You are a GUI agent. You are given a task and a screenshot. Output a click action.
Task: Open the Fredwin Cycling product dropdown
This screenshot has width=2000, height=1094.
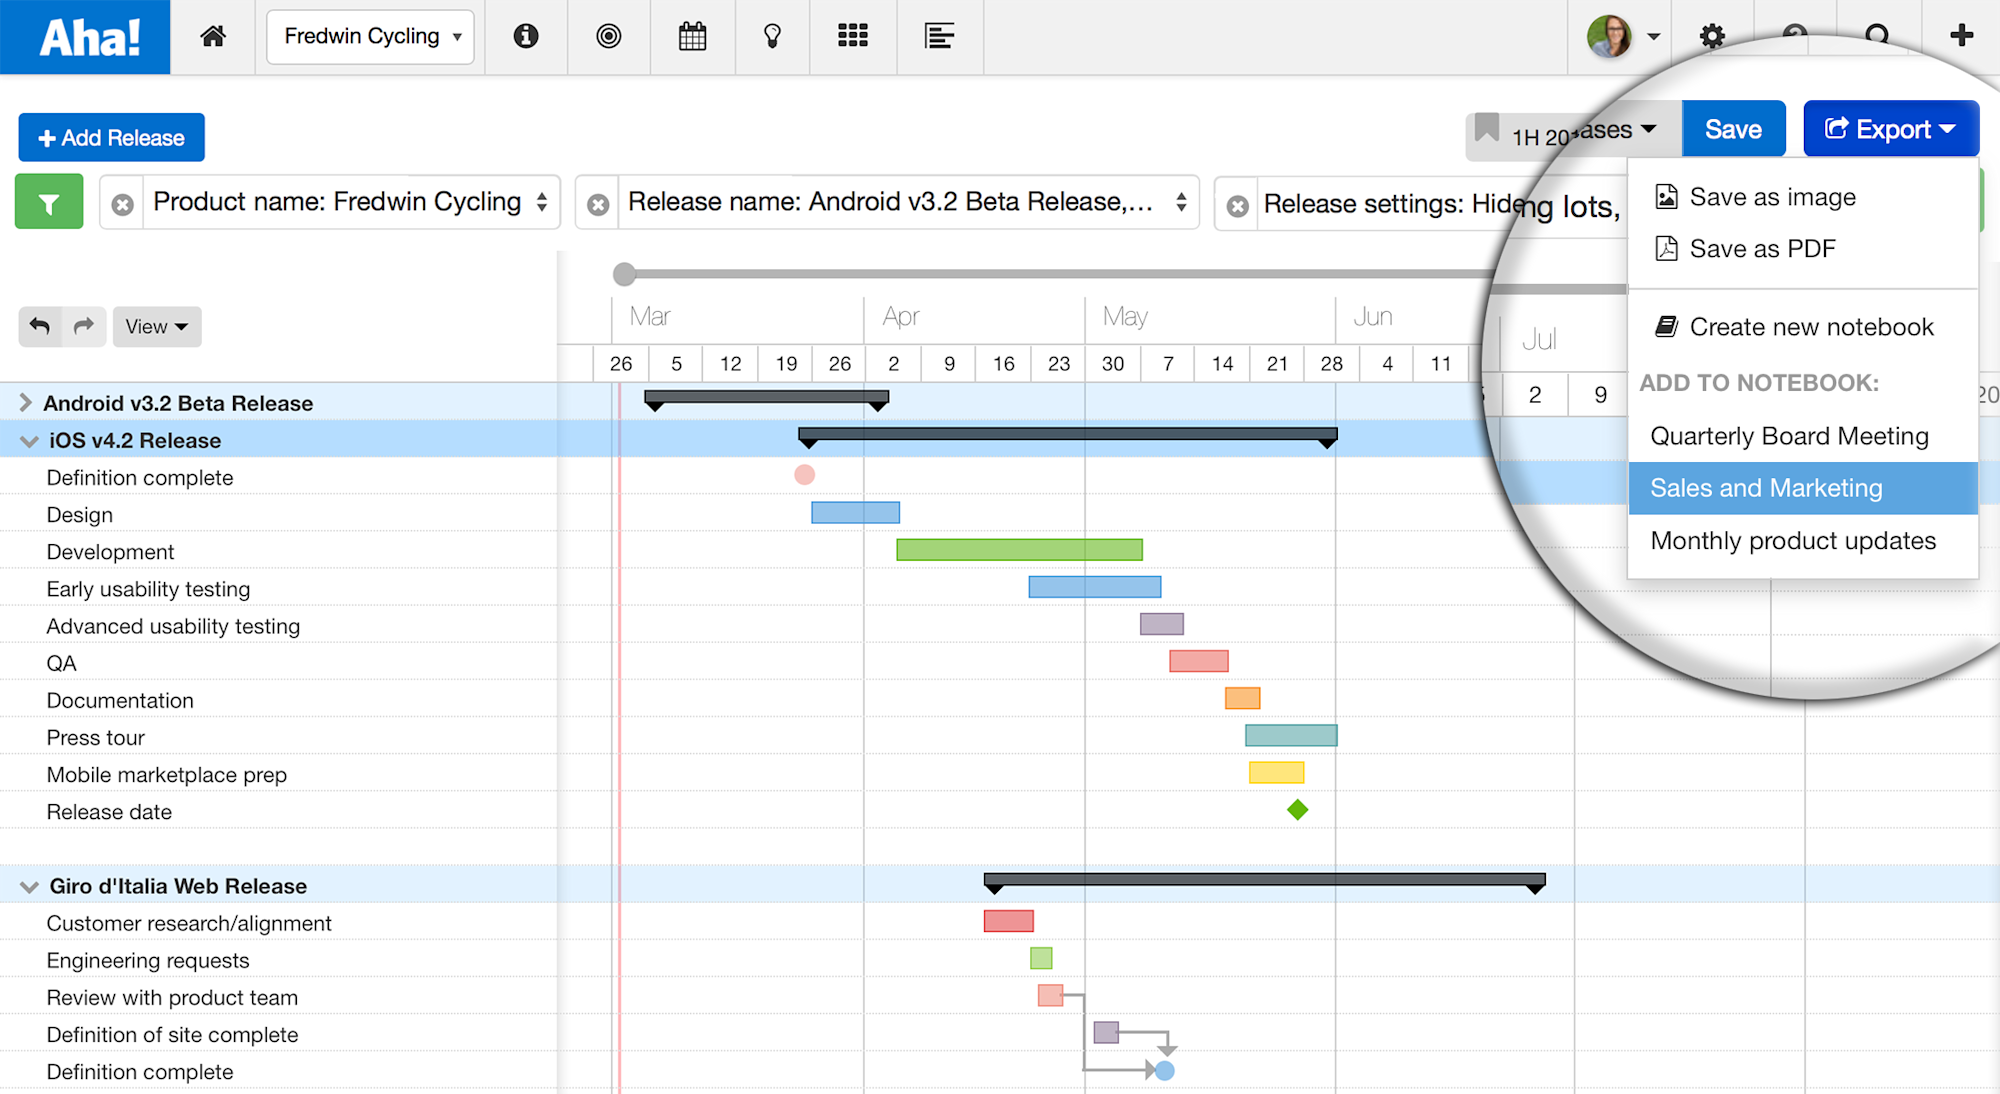(370, 37)
